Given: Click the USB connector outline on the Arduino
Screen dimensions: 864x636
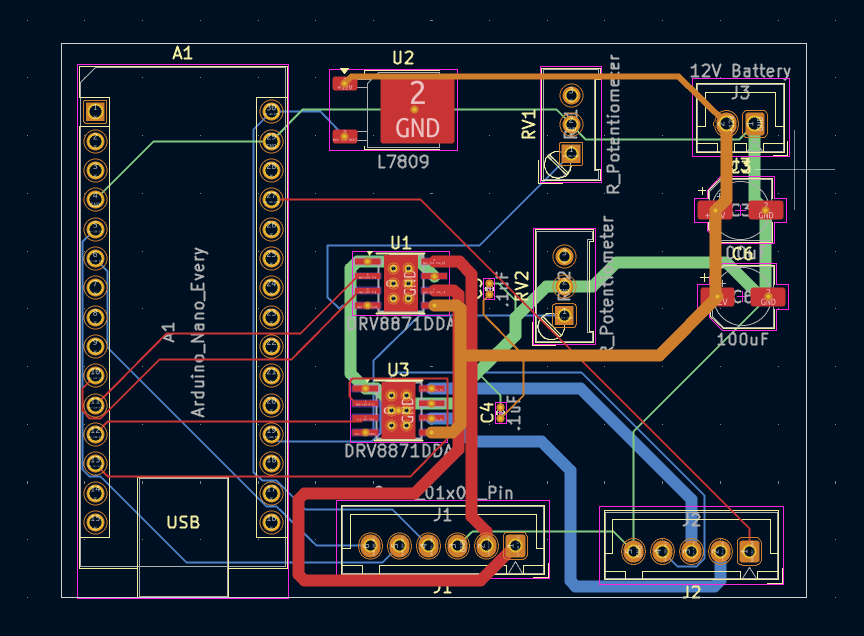Looking at the screenshot, I should click(x=183, y=522).
